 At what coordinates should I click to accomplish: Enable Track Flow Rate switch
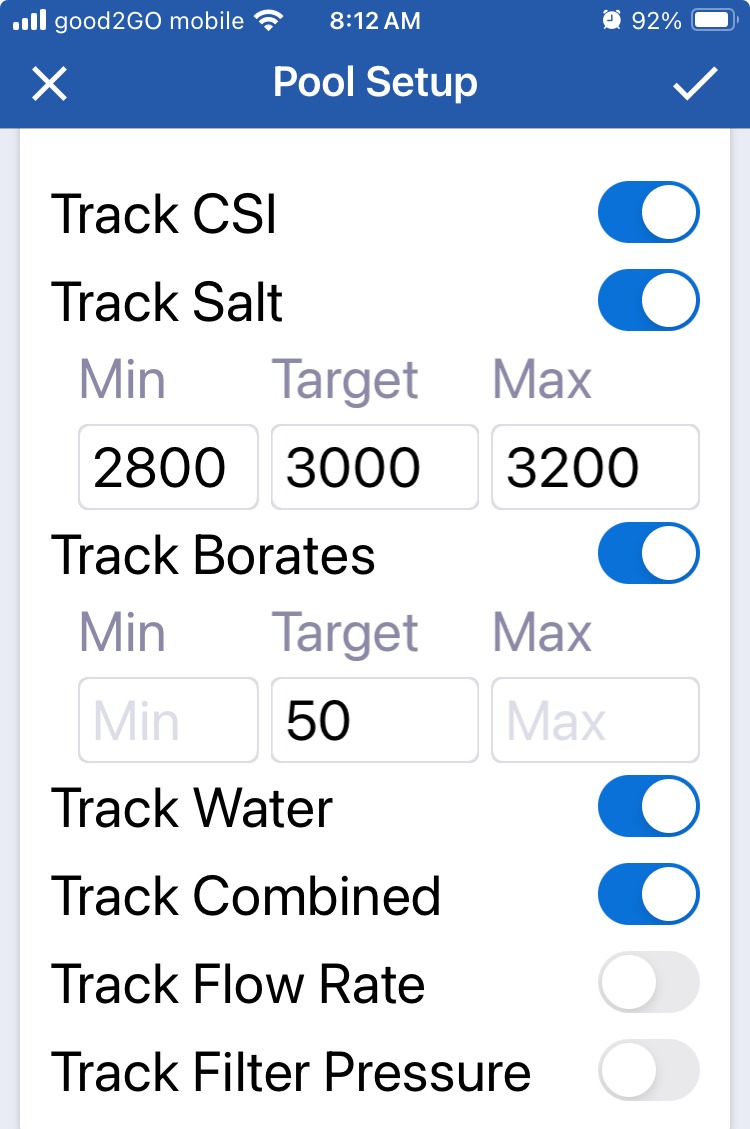(649, 982)
